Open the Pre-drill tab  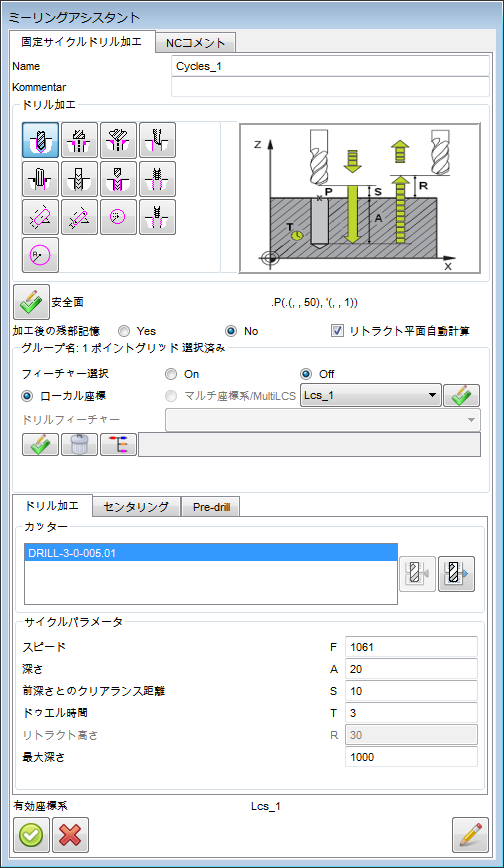pyautogui.click(x=211, y=507)
